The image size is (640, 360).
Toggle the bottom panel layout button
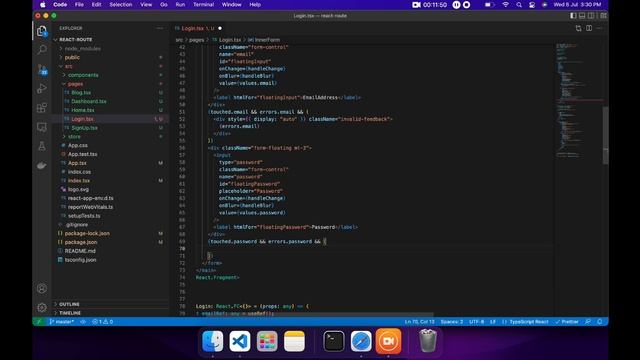582,16
